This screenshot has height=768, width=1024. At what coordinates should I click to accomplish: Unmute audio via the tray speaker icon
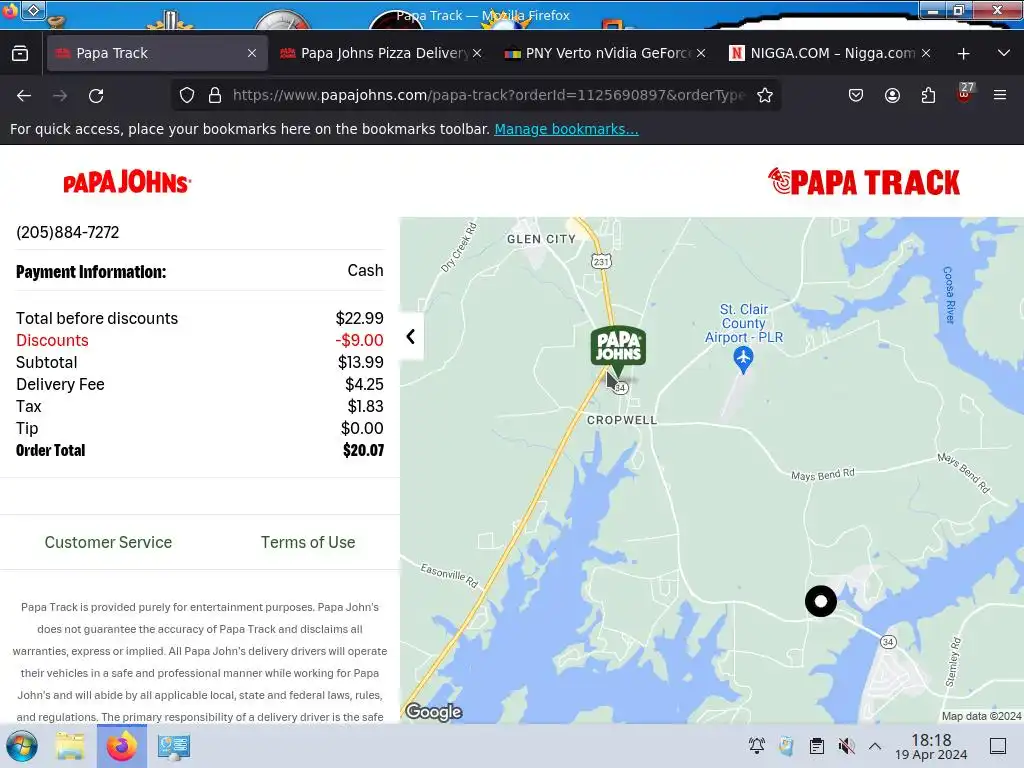(846, 746)
